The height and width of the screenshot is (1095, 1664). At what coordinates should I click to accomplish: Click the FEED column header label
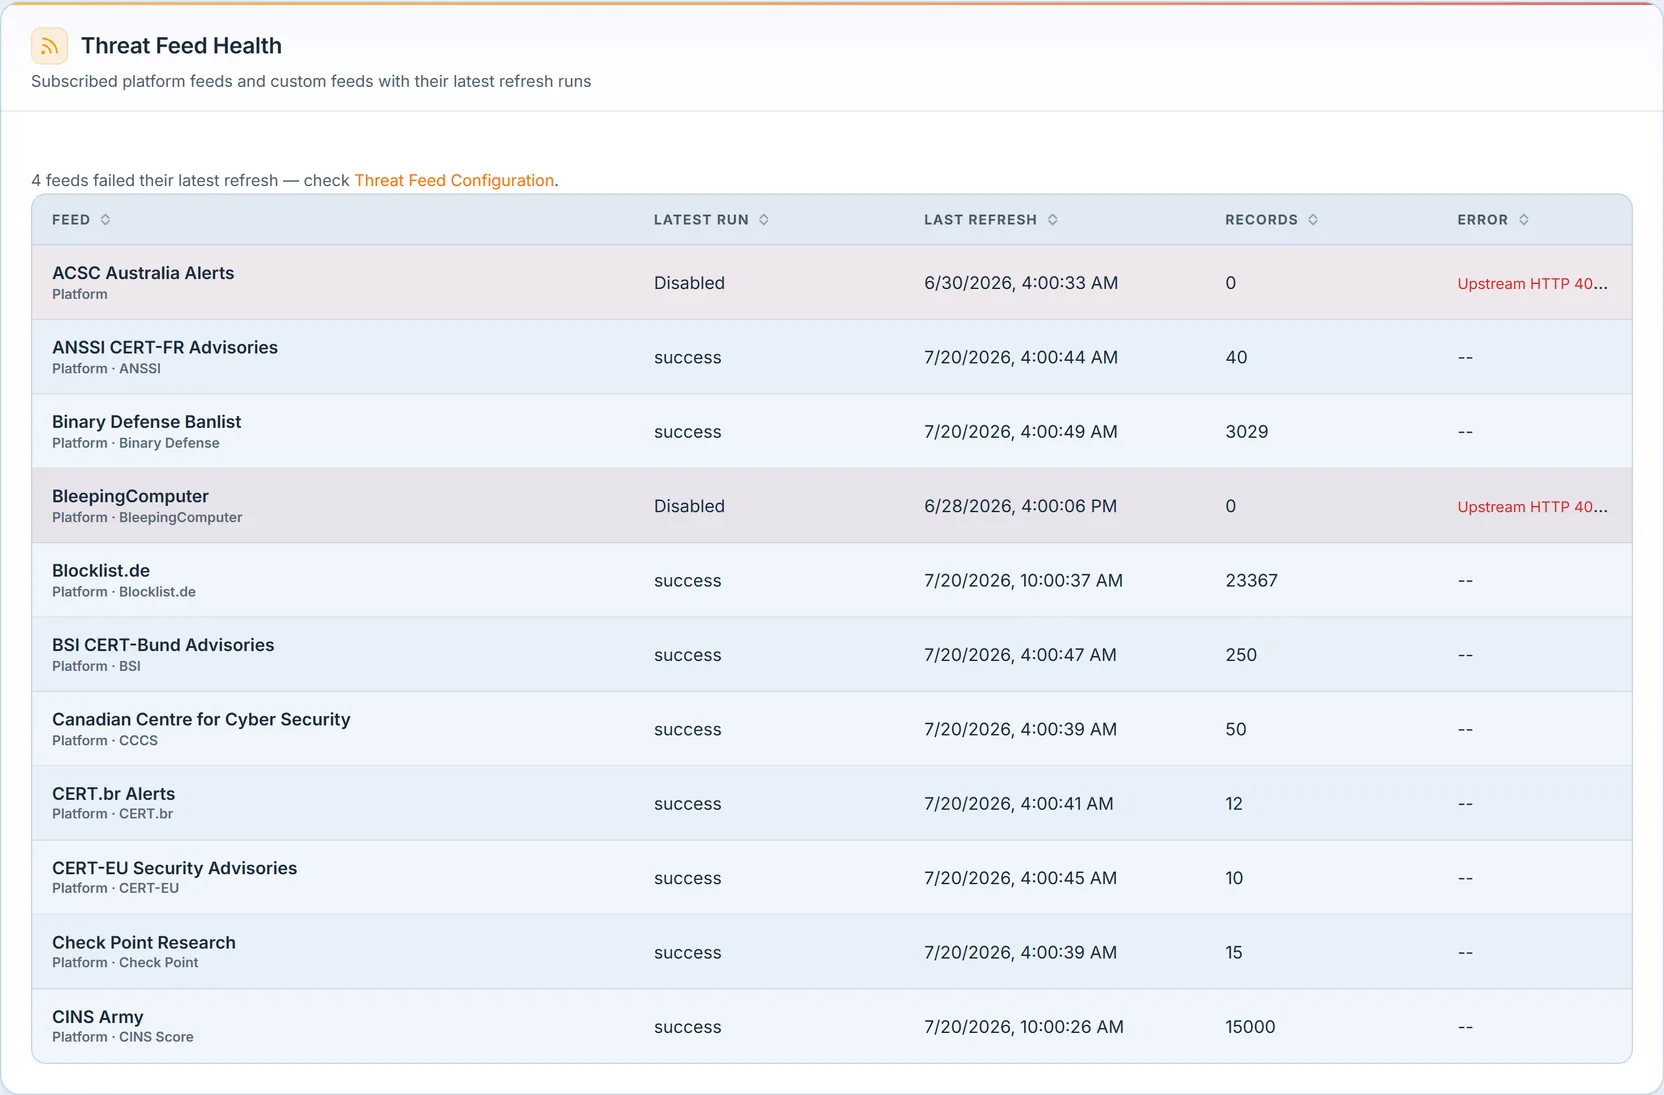[x=71, y=220]
